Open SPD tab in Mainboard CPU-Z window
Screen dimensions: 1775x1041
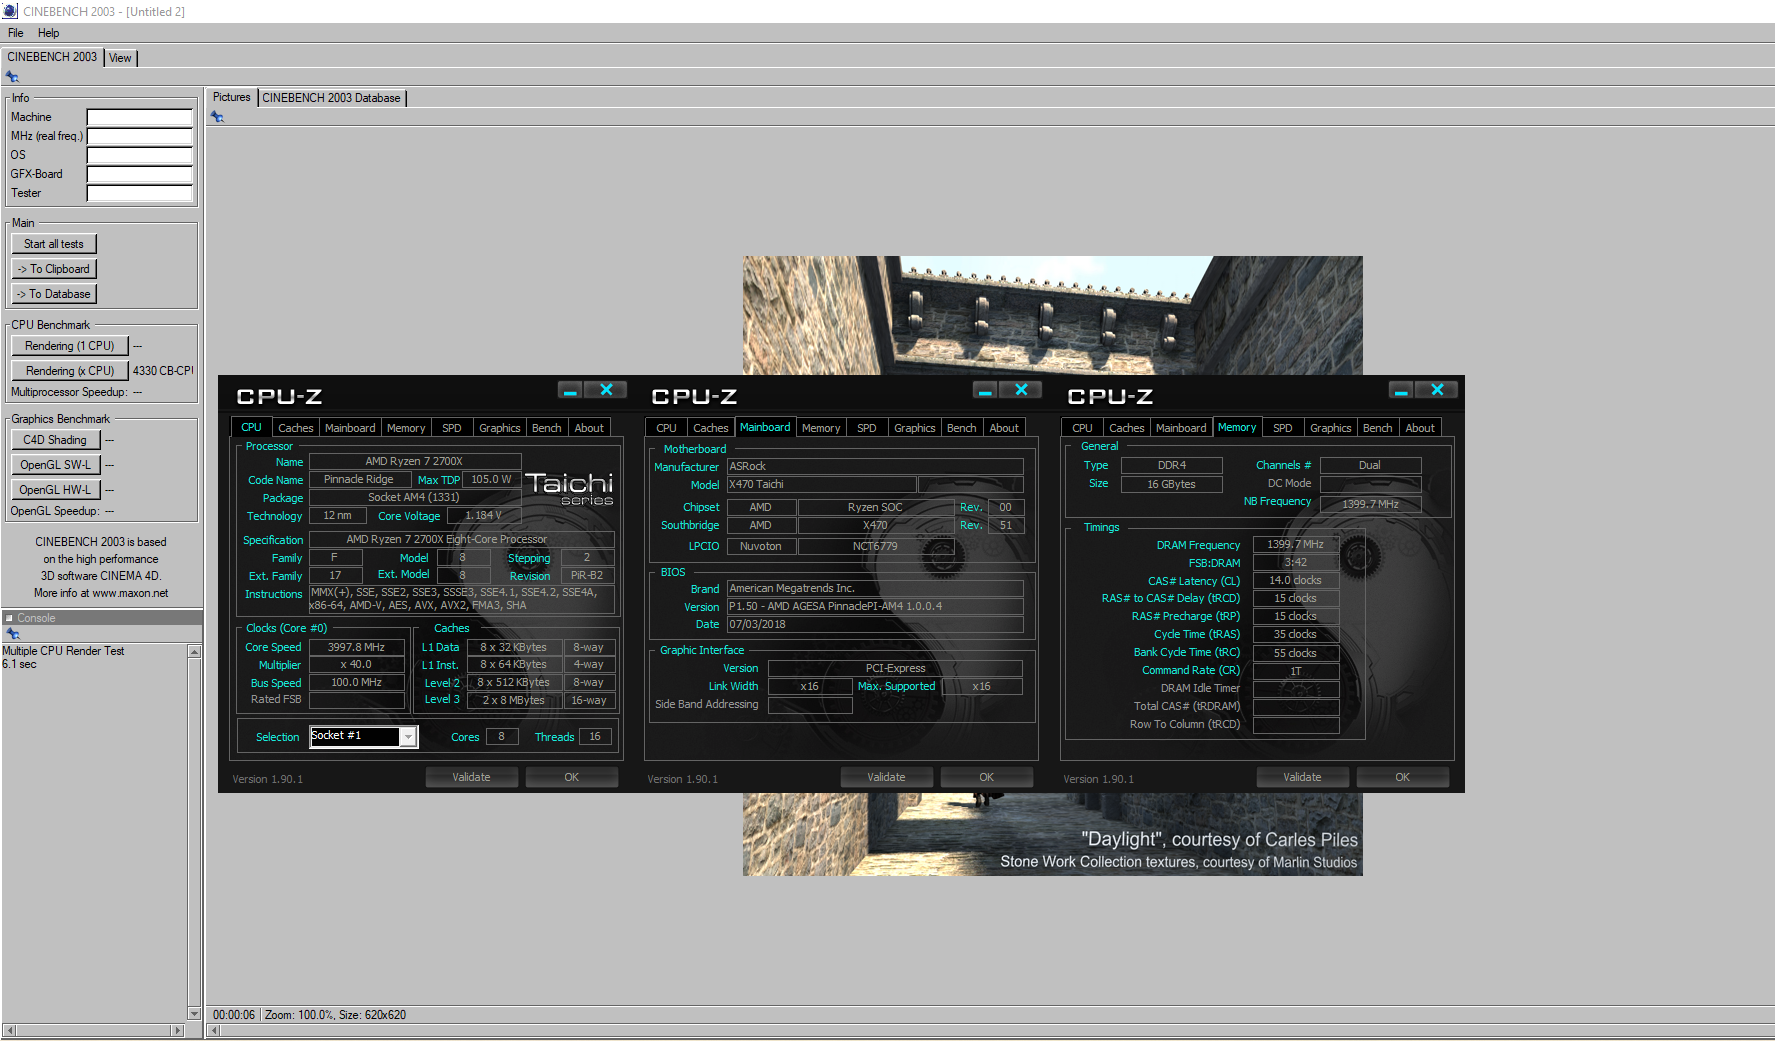tap(867, 428)
